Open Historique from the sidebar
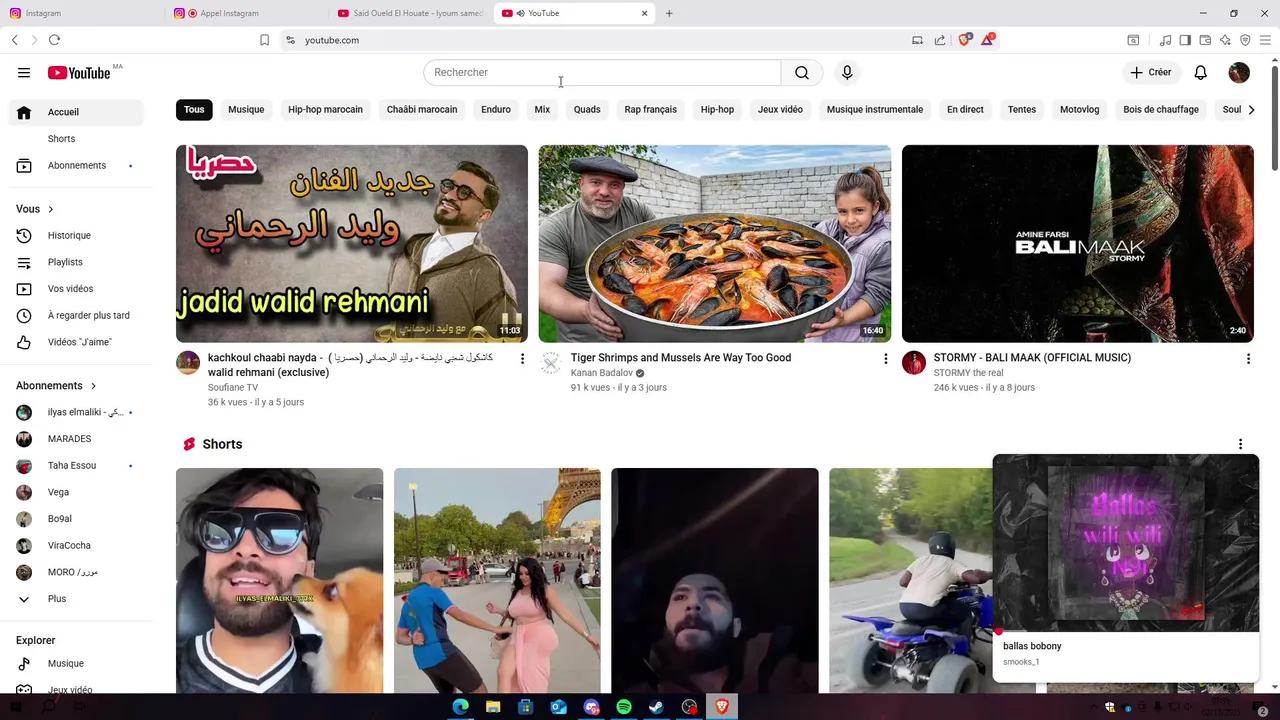This screenshot has width=1280, height=720. [x=76, y=235]
